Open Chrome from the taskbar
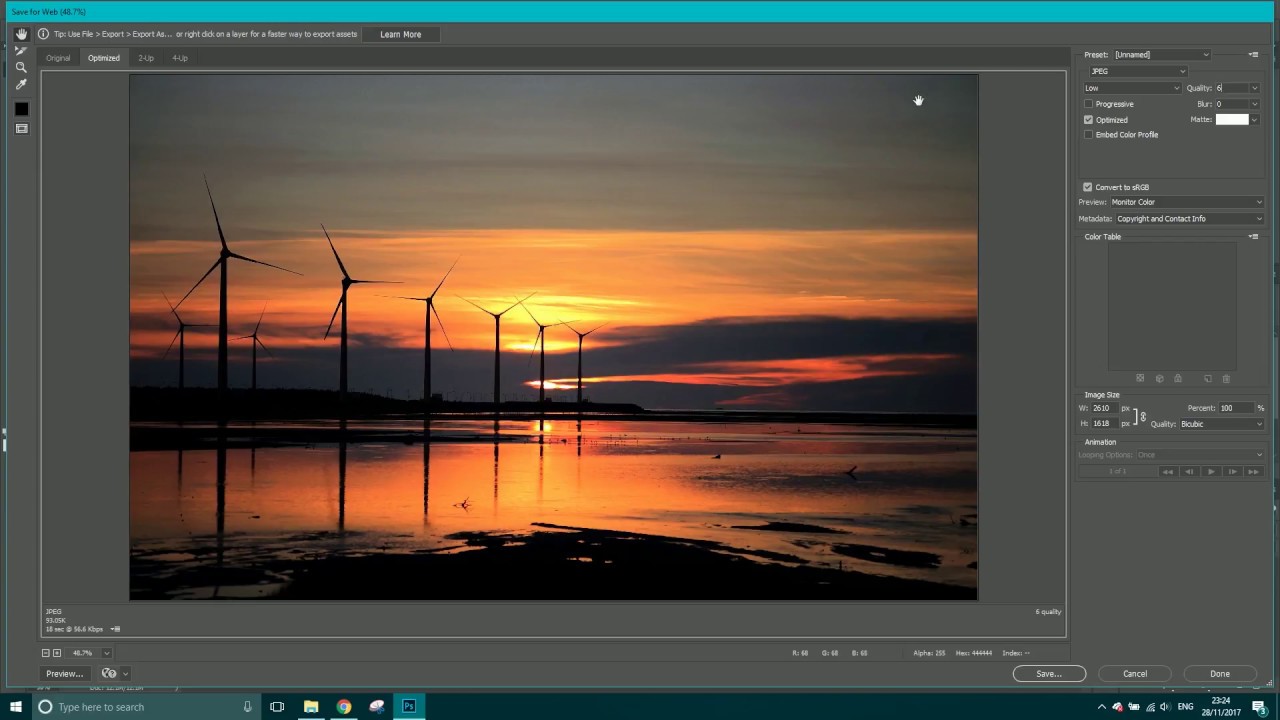The image size is (1280, 720). 344,707
